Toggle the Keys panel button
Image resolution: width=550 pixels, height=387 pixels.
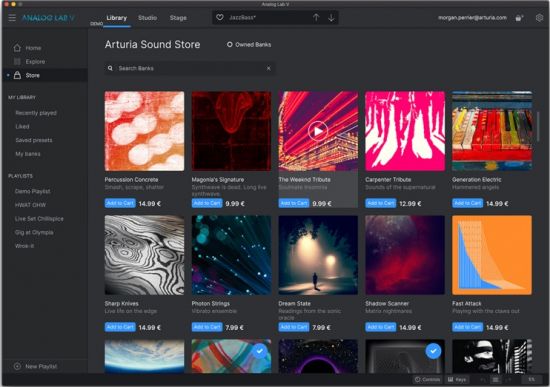[457, 379]
